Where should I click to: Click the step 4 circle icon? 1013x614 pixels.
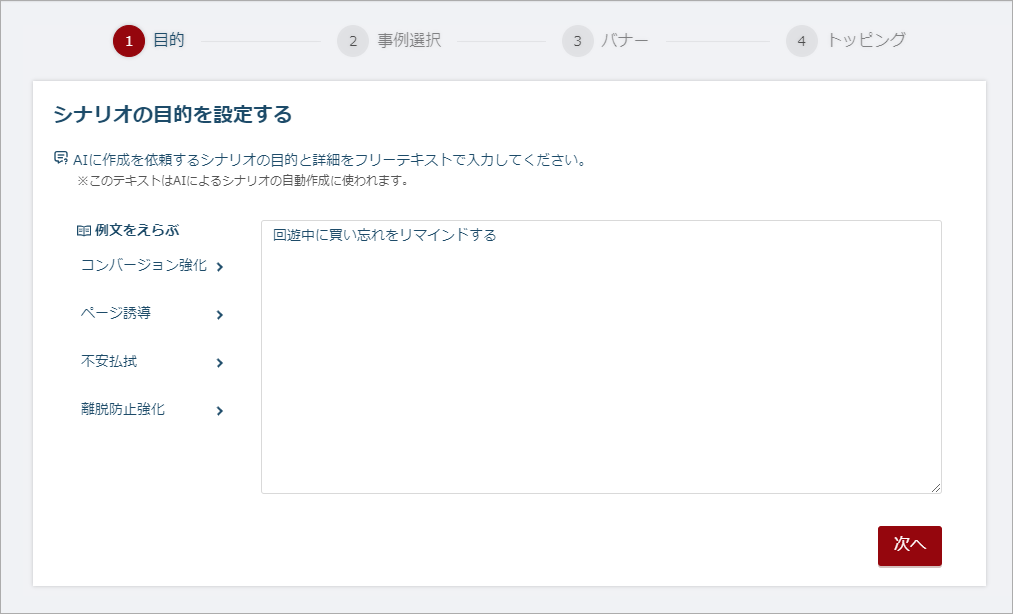click(x=802, y=41)
